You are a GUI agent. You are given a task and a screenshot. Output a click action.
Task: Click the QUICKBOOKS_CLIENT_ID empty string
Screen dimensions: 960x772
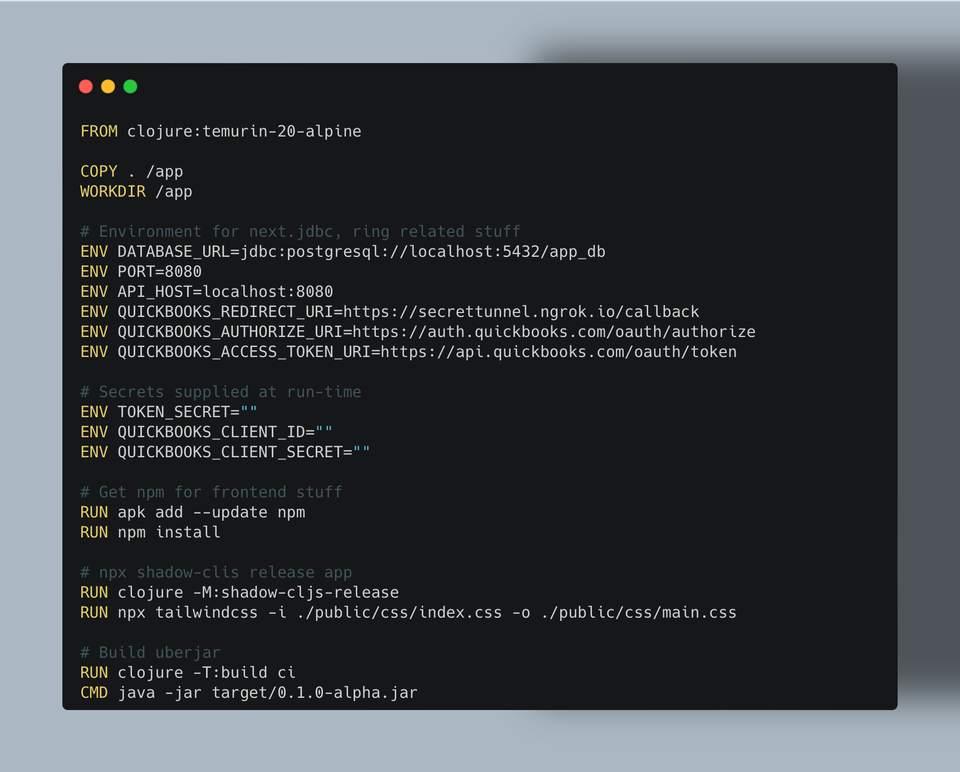(x=325, y=431)
